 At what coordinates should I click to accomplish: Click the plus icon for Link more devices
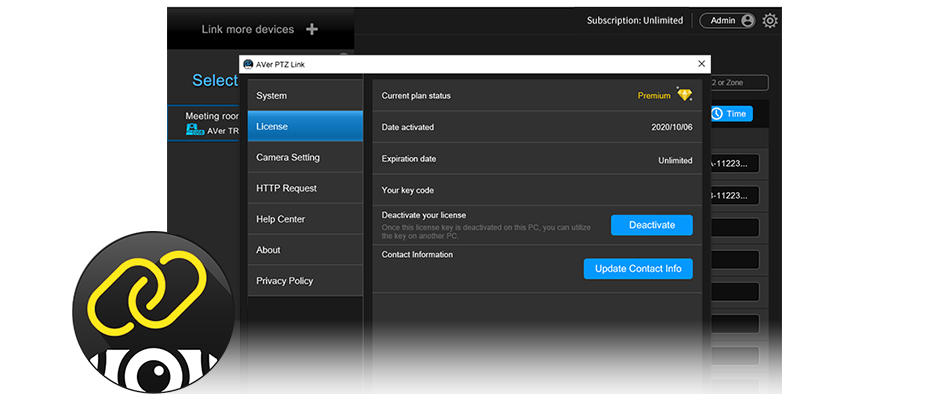311,29
